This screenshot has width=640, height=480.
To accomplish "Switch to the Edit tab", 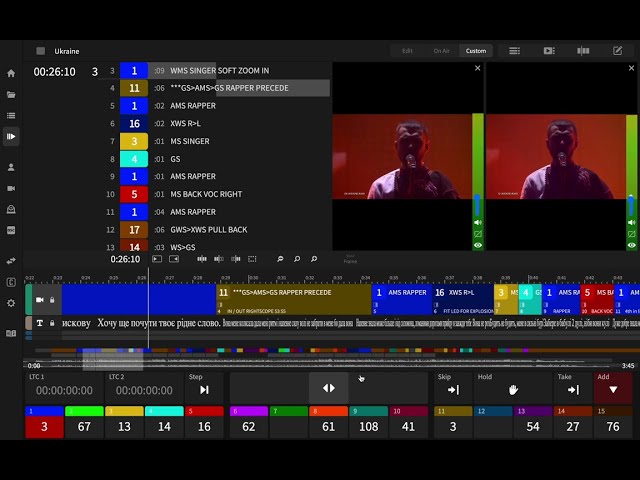I will (407, 51).
